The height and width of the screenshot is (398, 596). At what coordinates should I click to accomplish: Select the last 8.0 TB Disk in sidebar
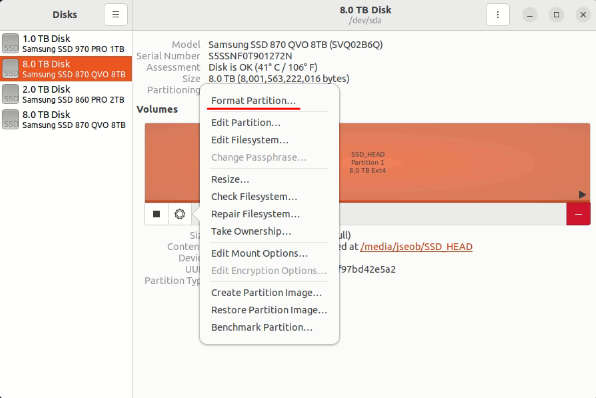coord(66,119)
